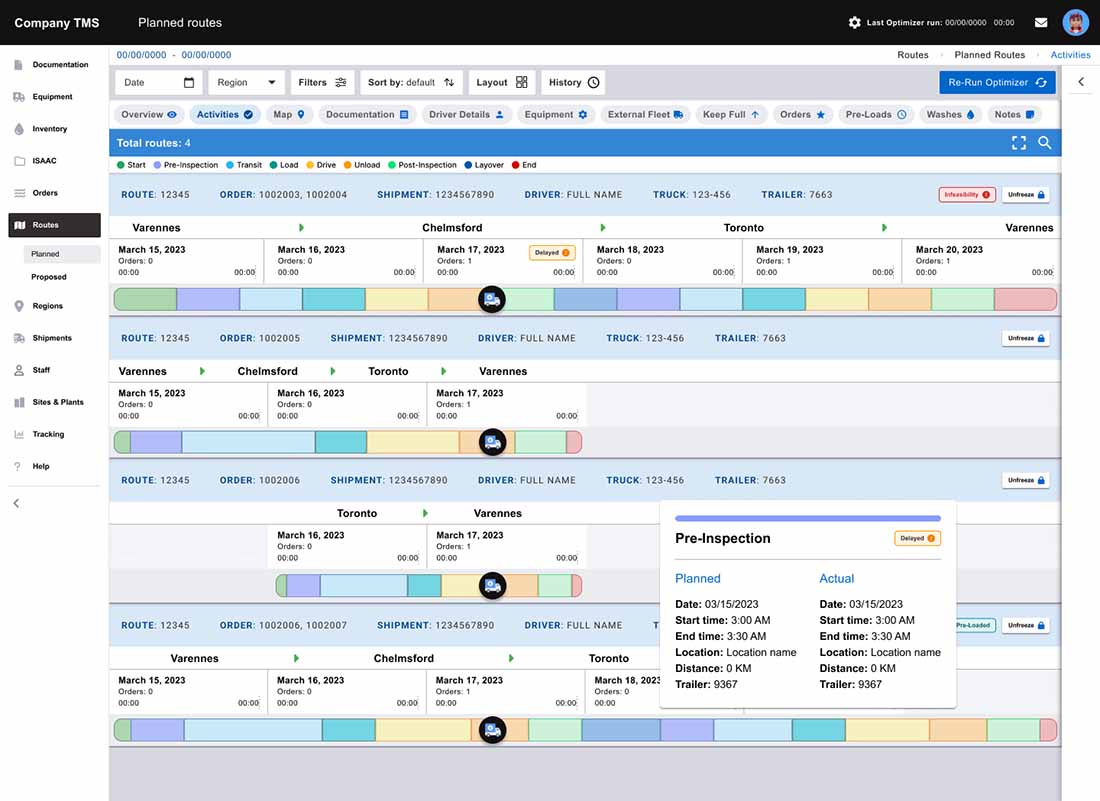Click Unfreeze on first route

(1026, 195)
